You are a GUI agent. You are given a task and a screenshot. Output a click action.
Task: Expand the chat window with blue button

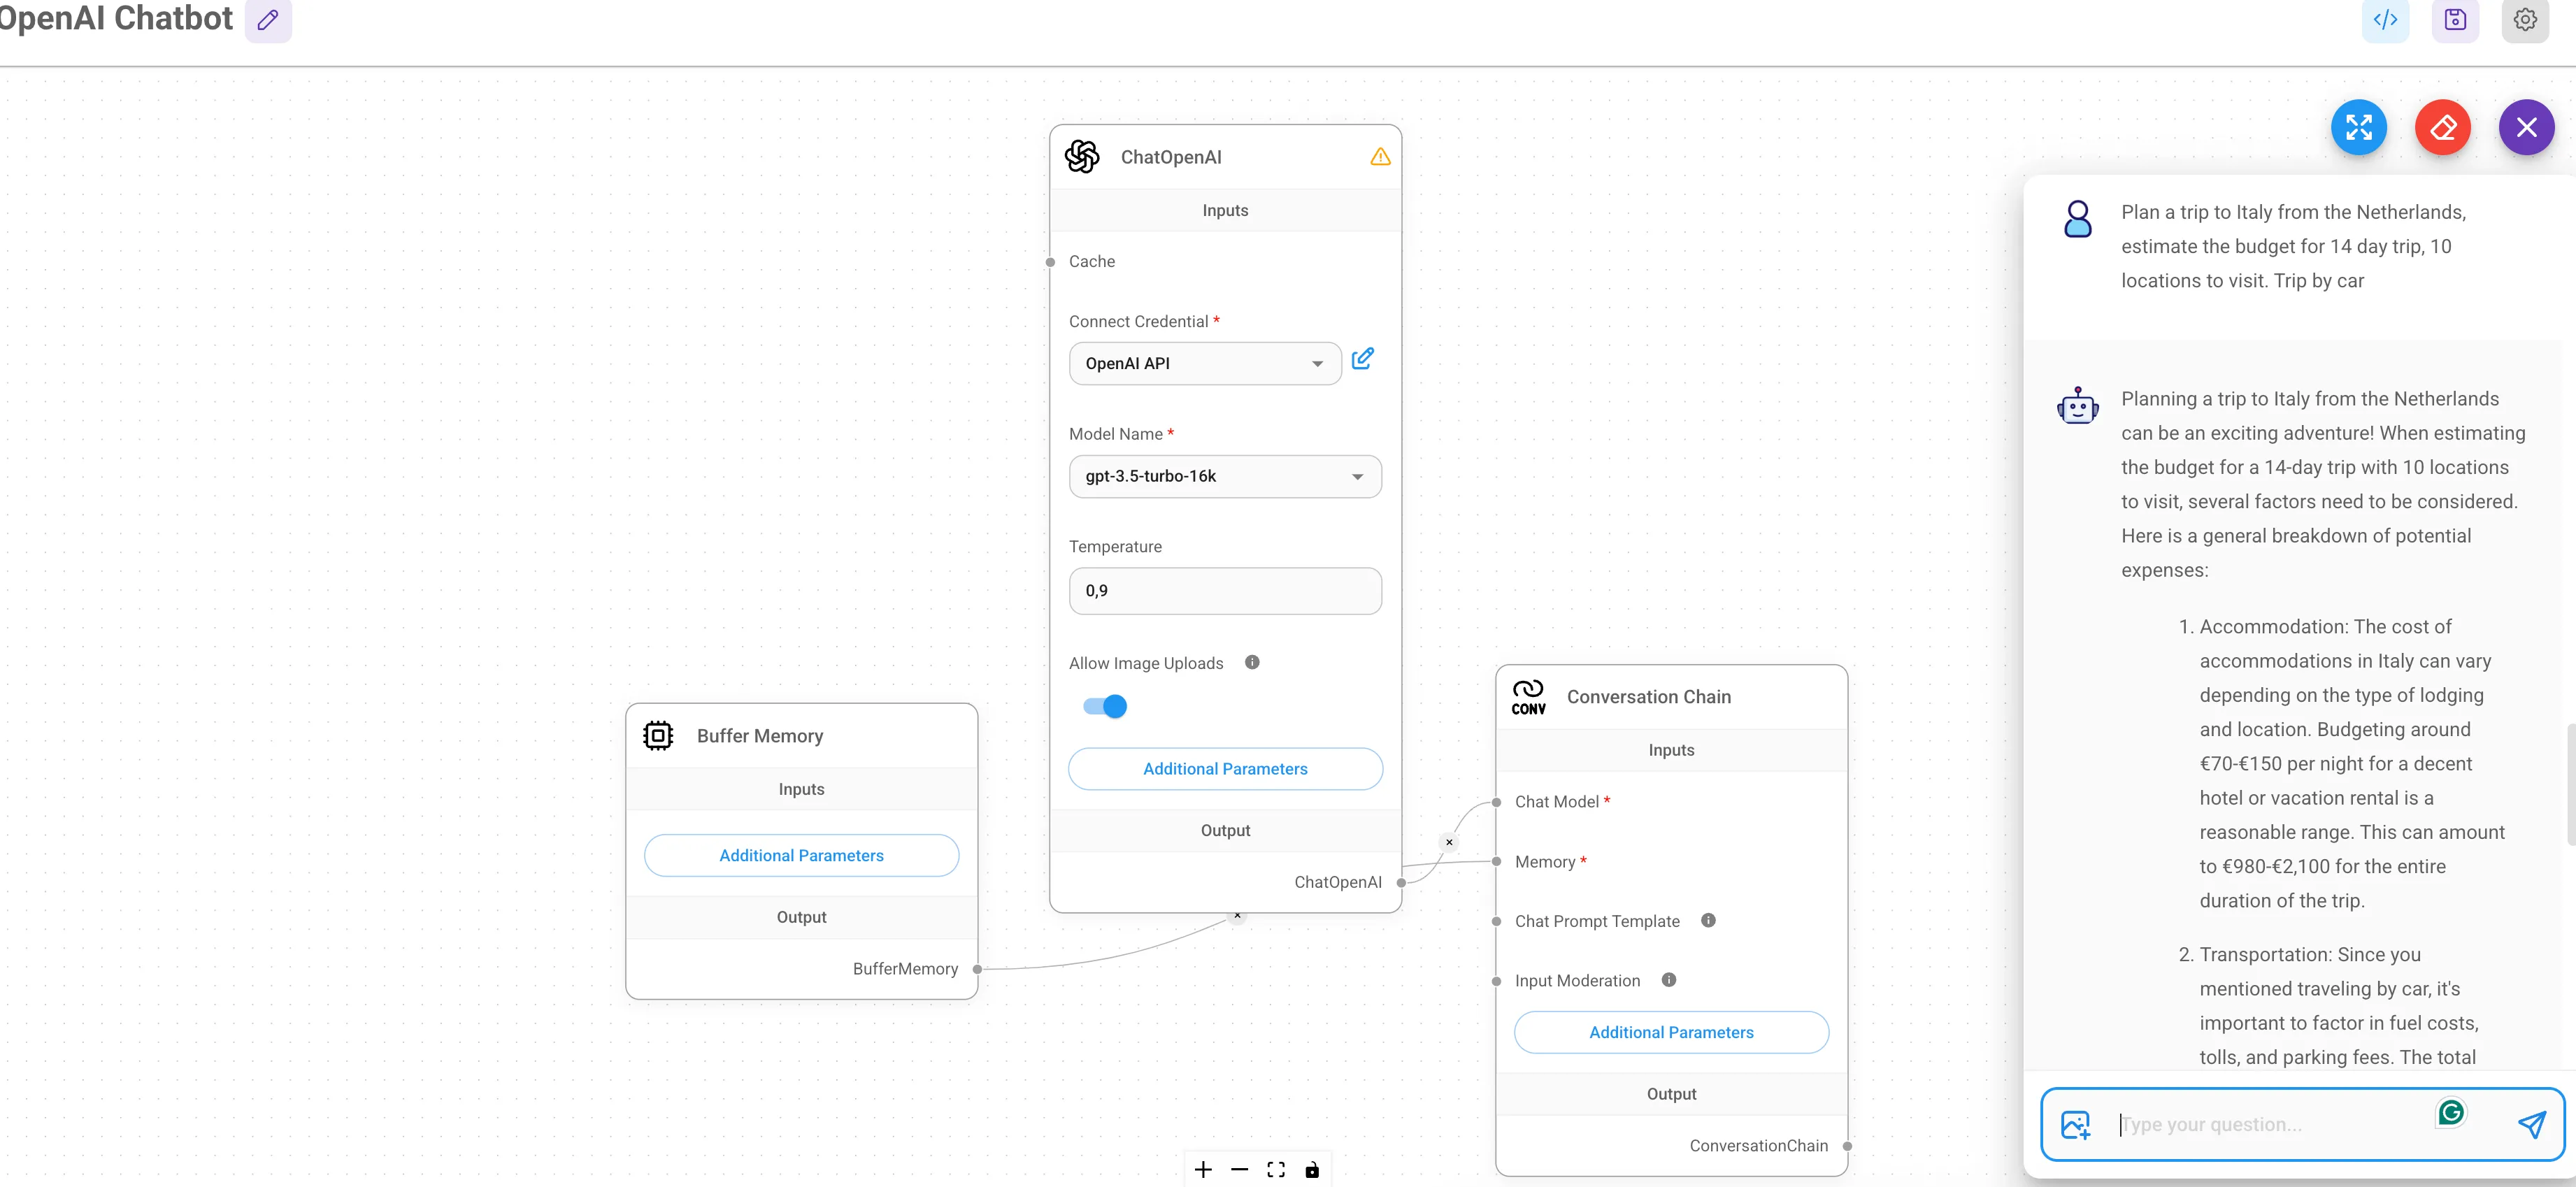click(x=2359, y=128)
